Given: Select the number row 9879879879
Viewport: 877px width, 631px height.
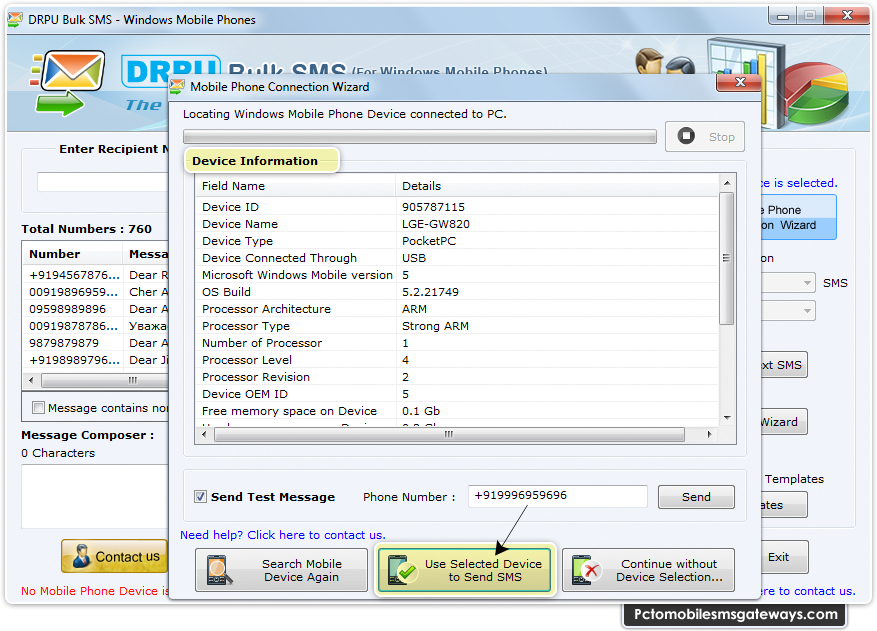Looking at the screenshot, I should (x=96, y=343).
